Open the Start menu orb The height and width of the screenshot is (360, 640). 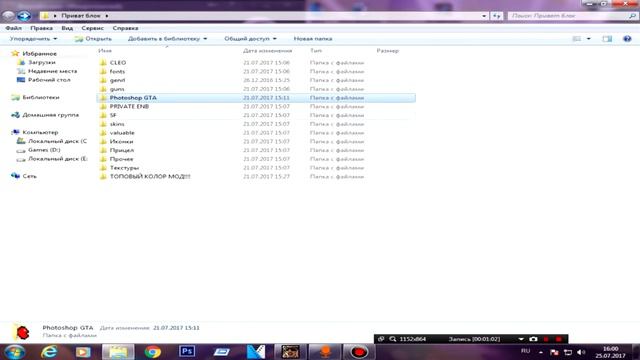[14, 352]
